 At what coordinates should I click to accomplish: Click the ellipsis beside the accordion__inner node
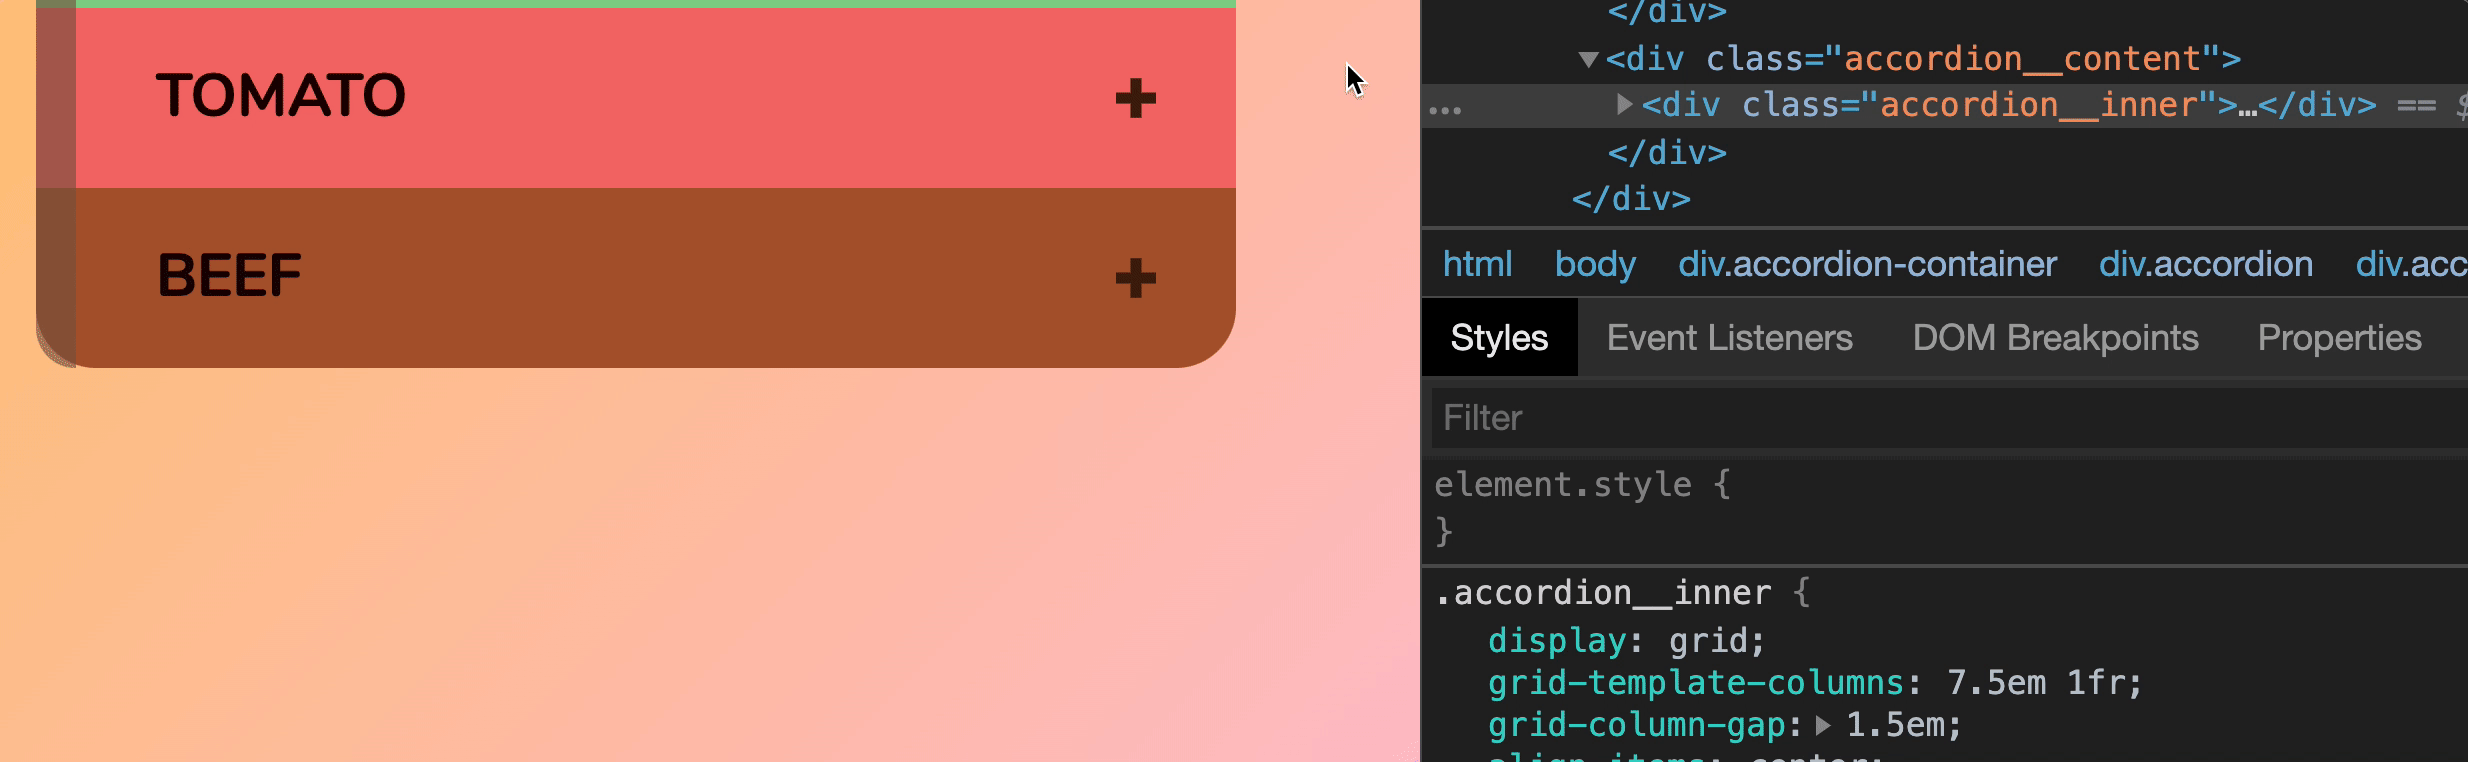pos(1445,109)
